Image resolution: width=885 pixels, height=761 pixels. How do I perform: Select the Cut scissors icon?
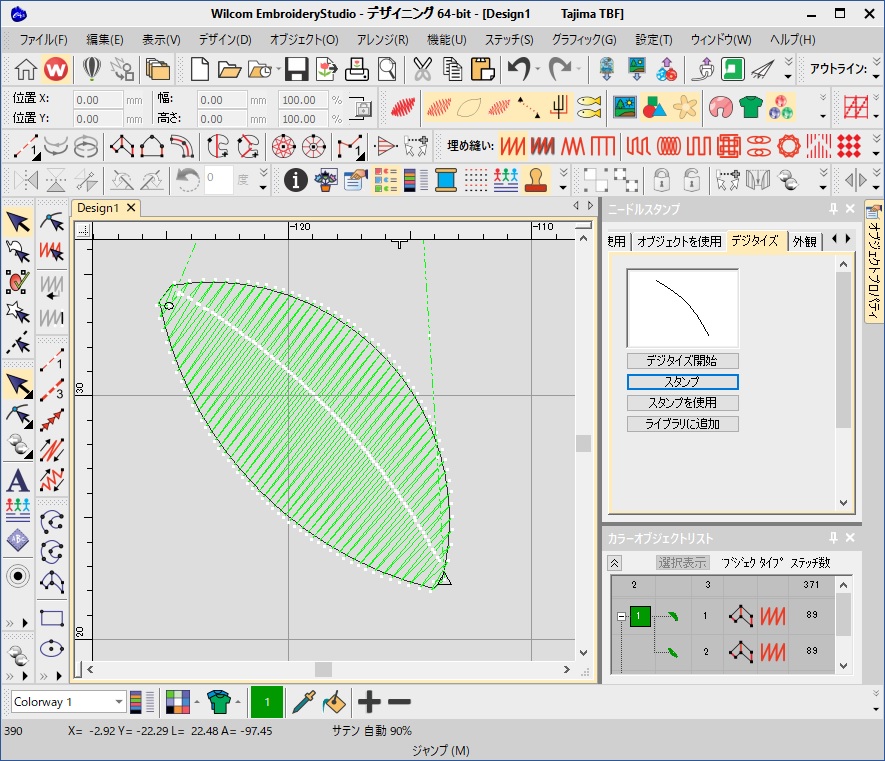[x=422, y=69]
